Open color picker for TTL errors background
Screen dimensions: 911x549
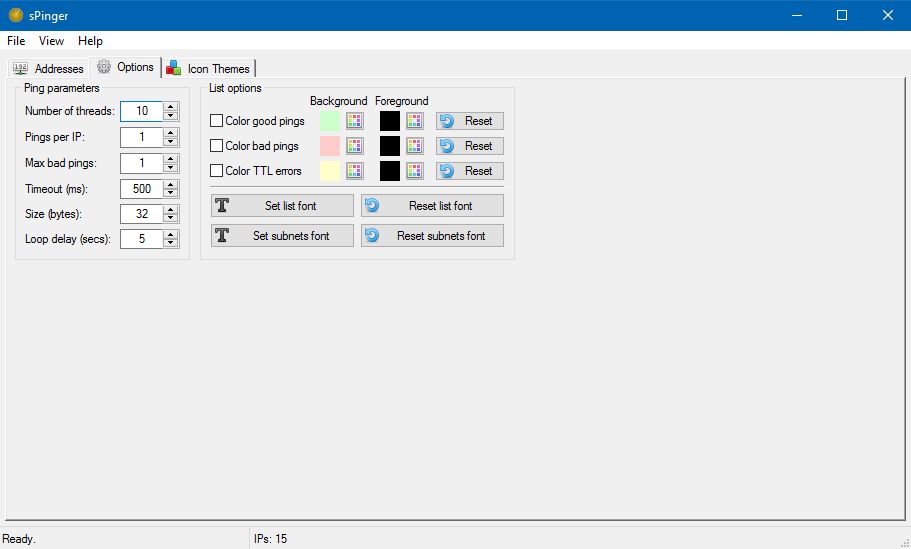[x=354, y=171]
